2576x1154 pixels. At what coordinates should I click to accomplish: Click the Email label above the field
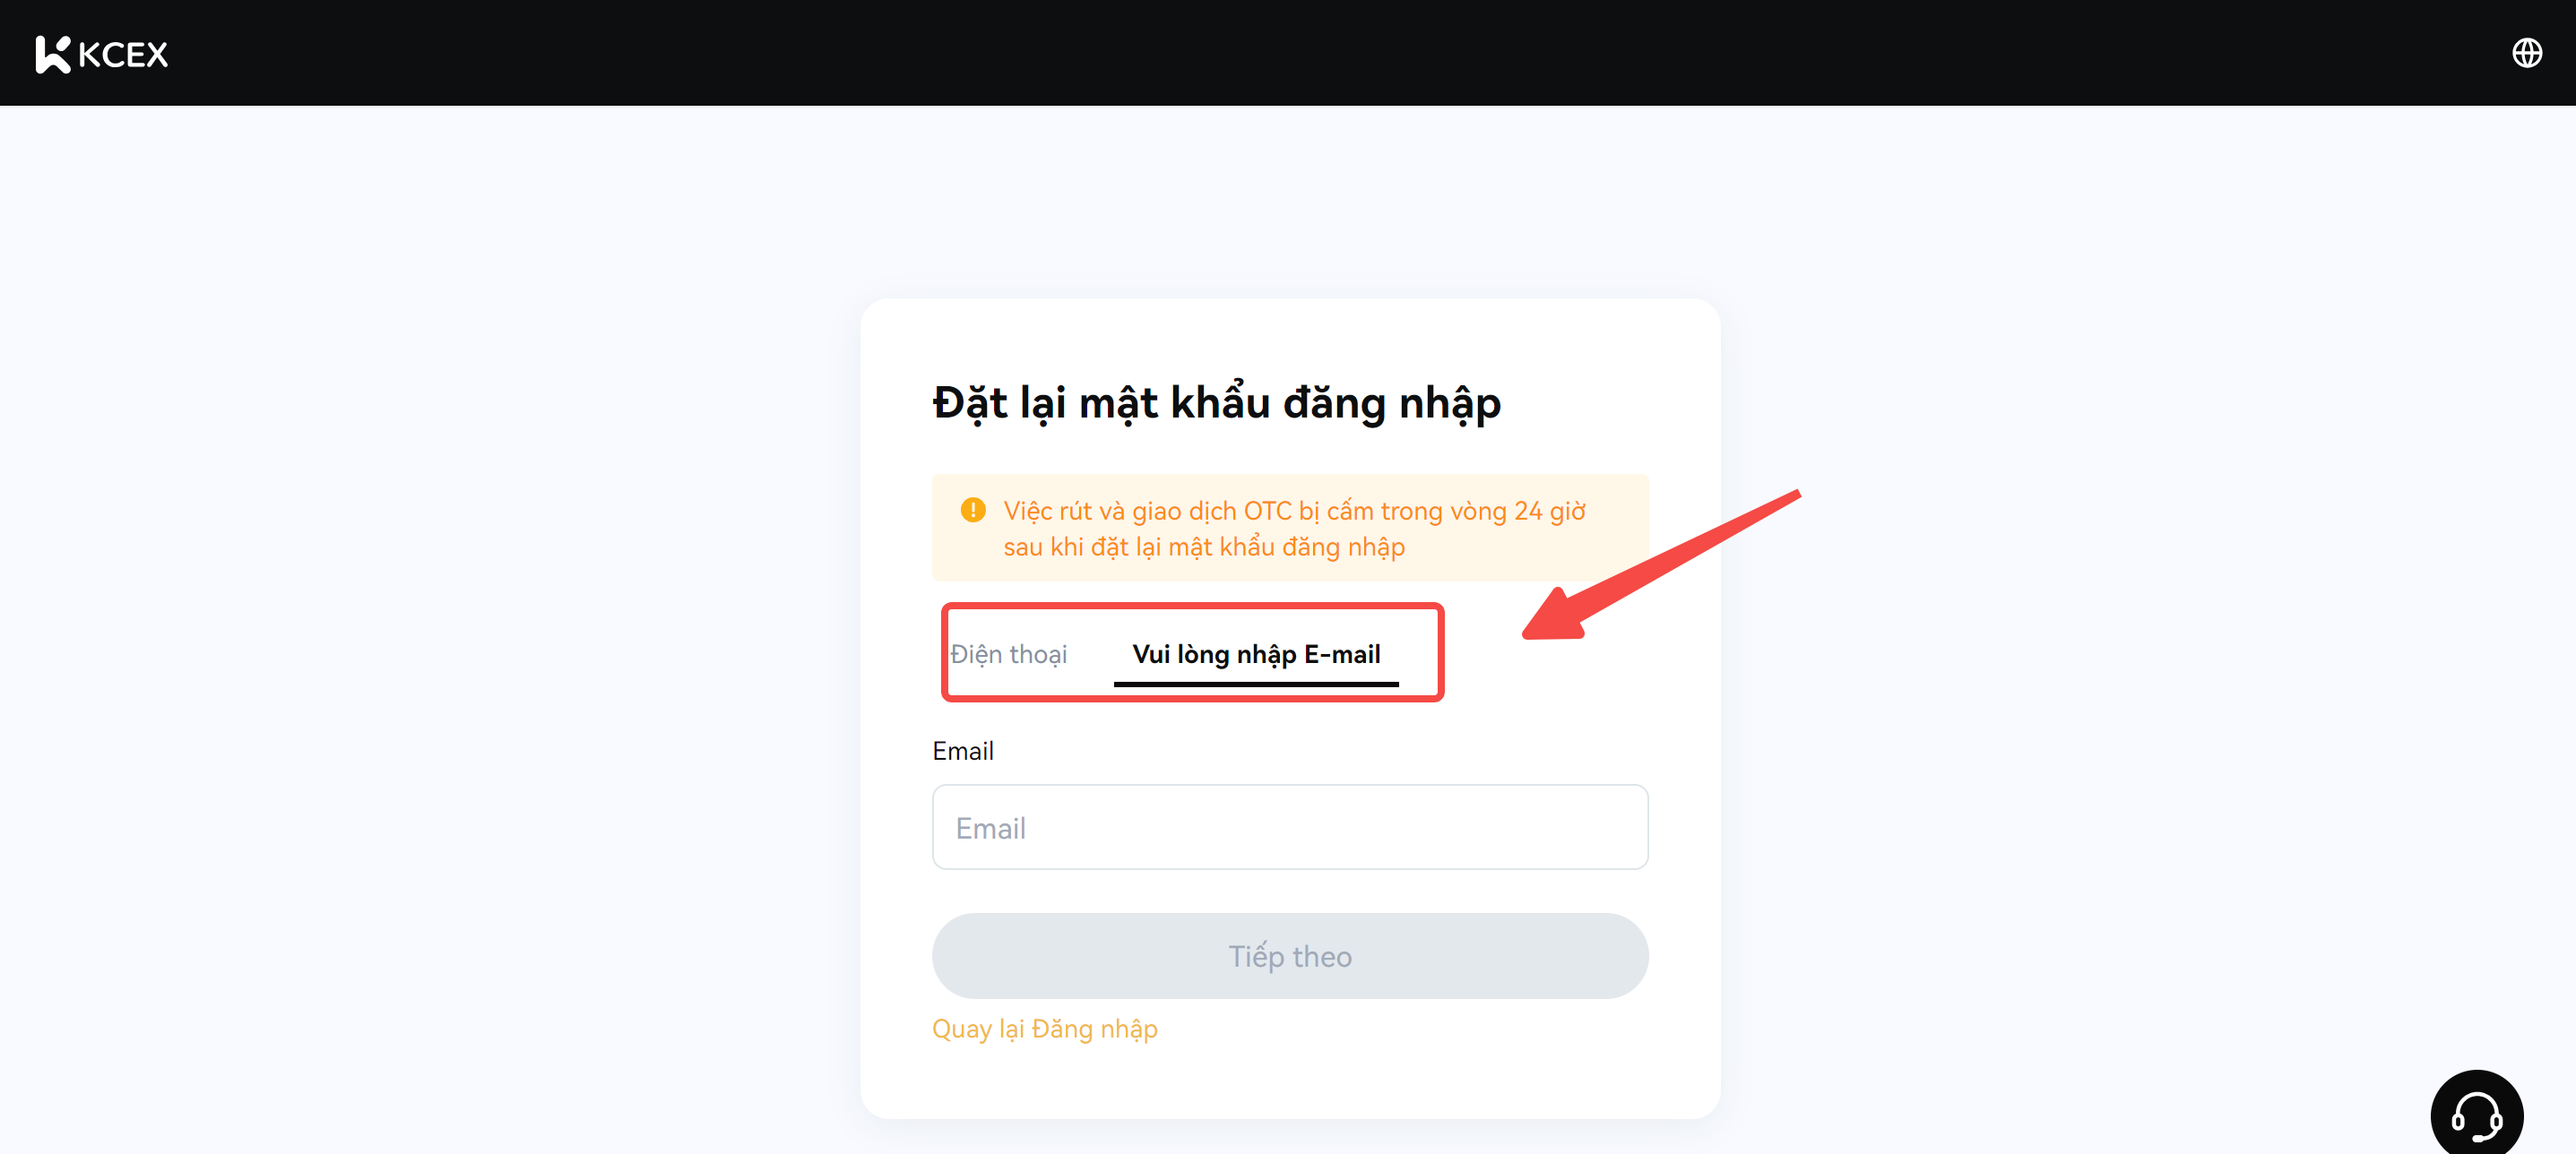(x=963, y=751)
